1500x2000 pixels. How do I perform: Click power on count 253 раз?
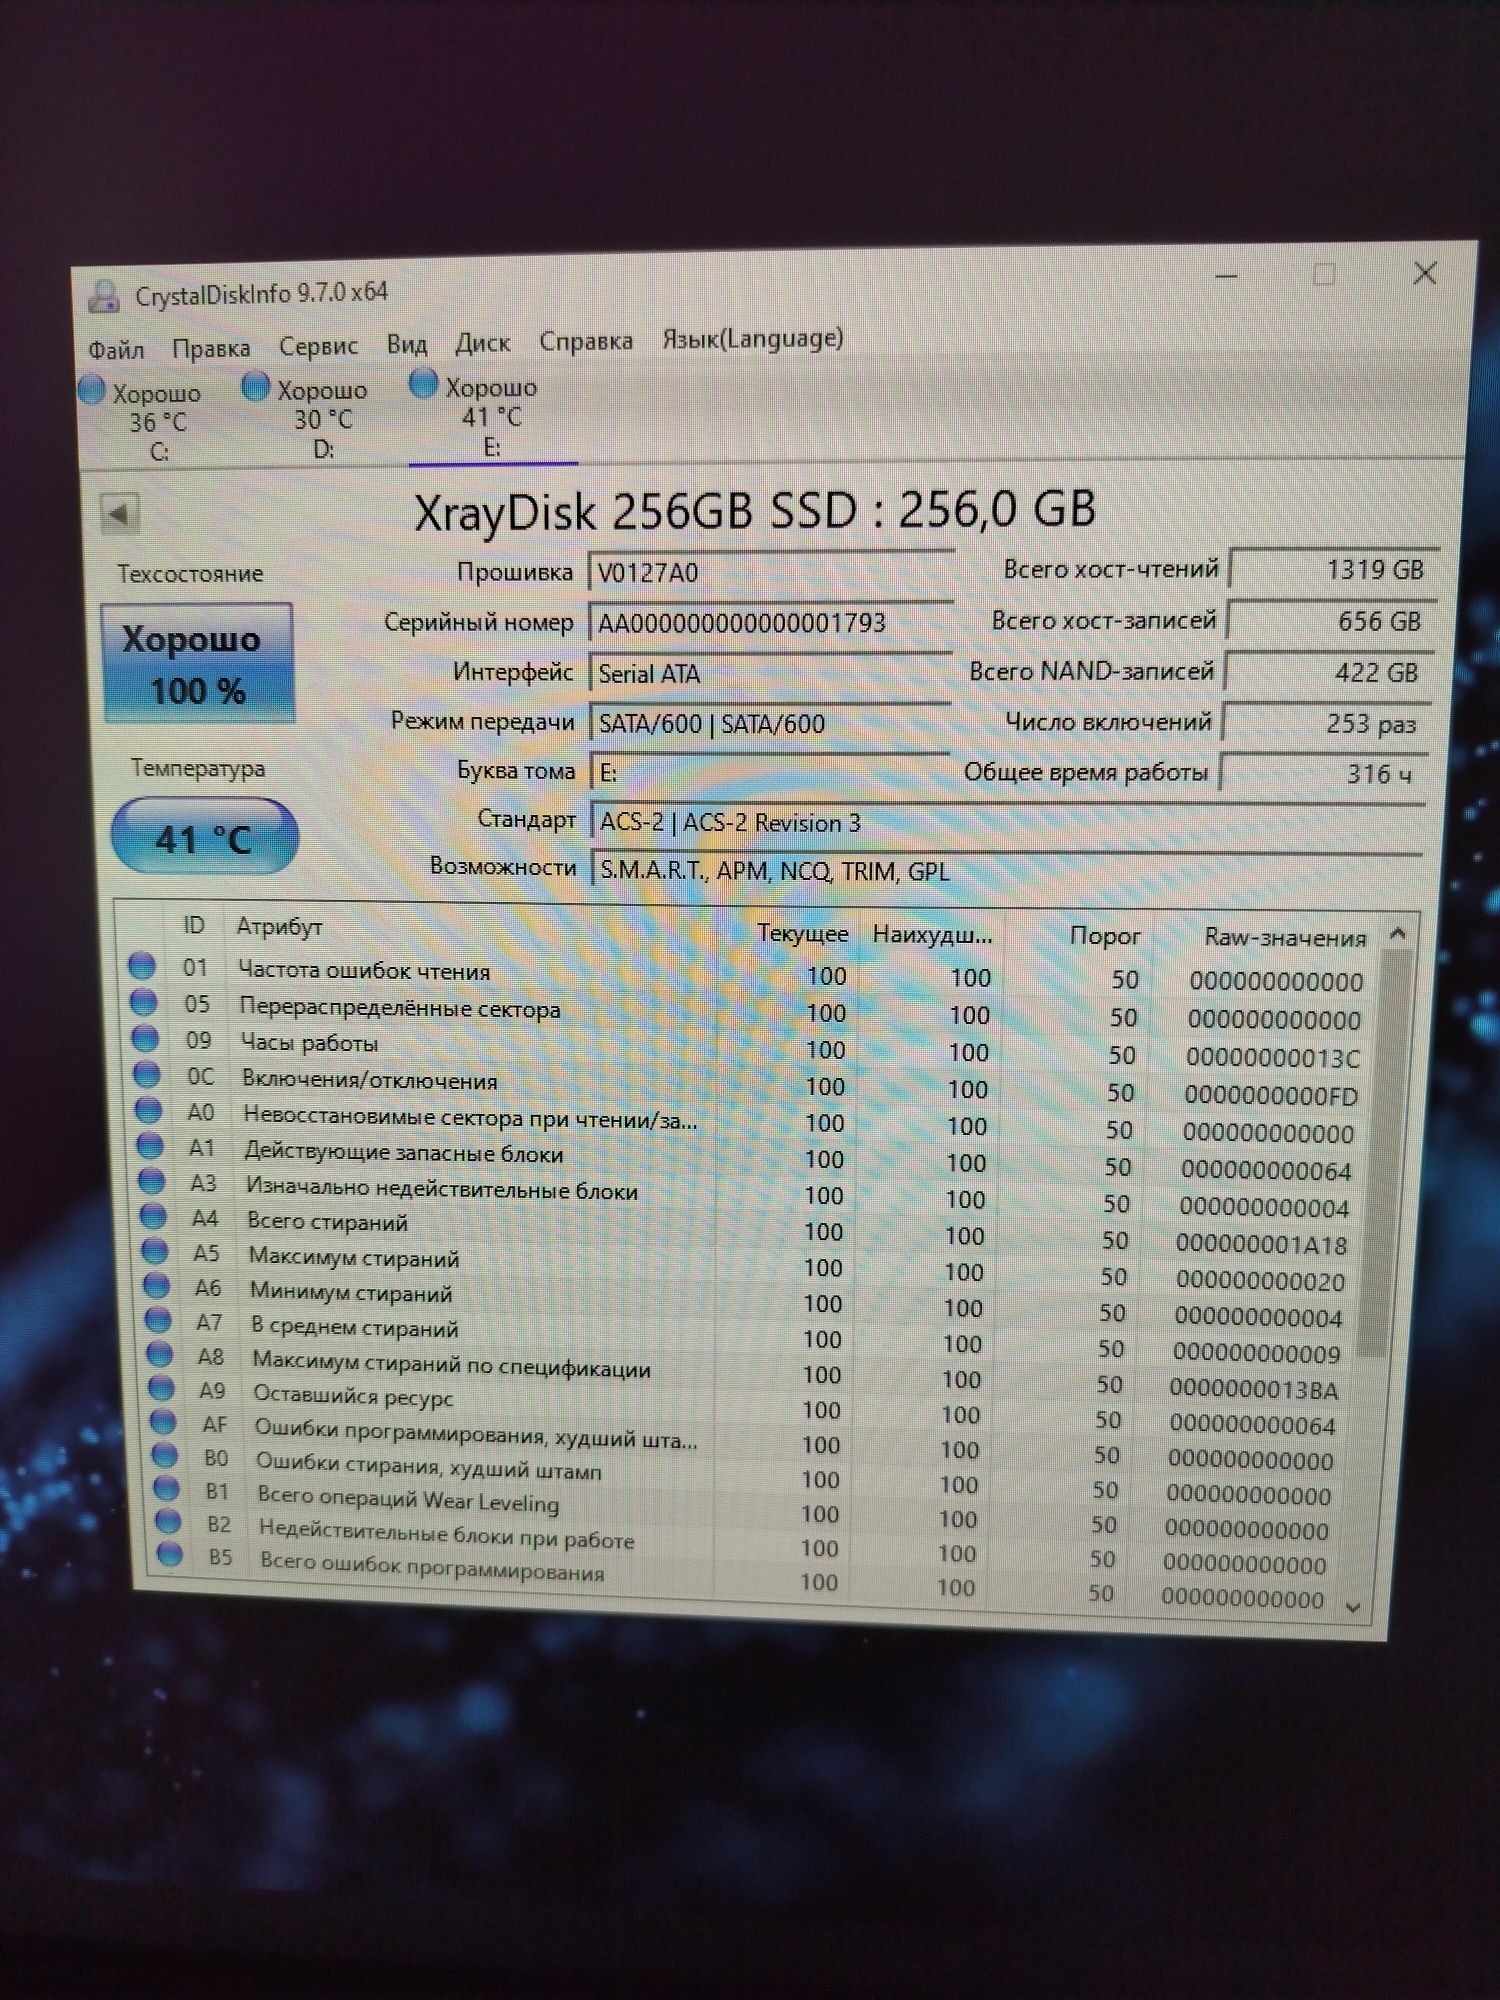point(1326,723)
